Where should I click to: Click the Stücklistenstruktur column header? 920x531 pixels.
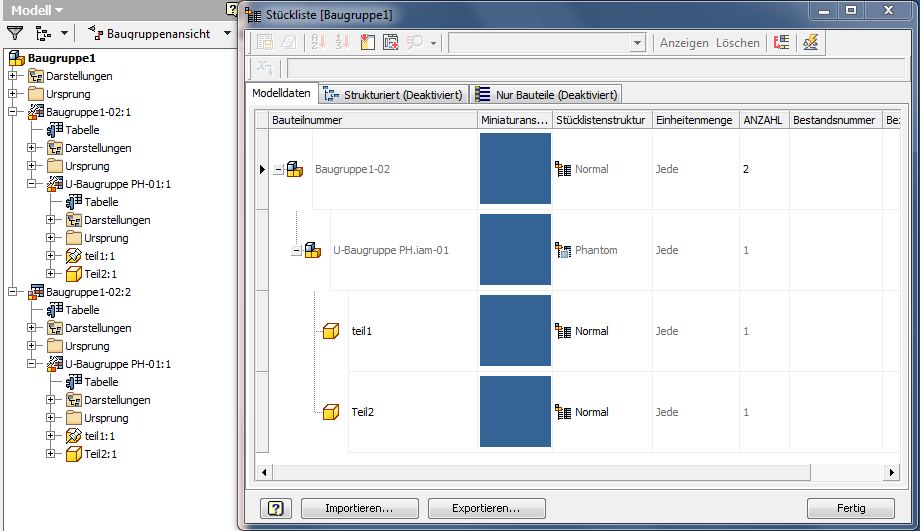point(602,120)
